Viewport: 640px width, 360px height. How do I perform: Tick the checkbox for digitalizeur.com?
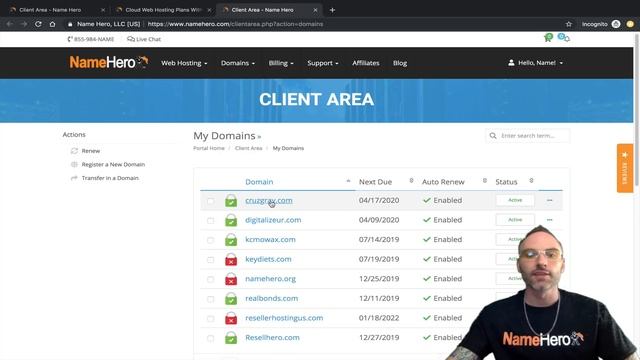click(211, 221)
